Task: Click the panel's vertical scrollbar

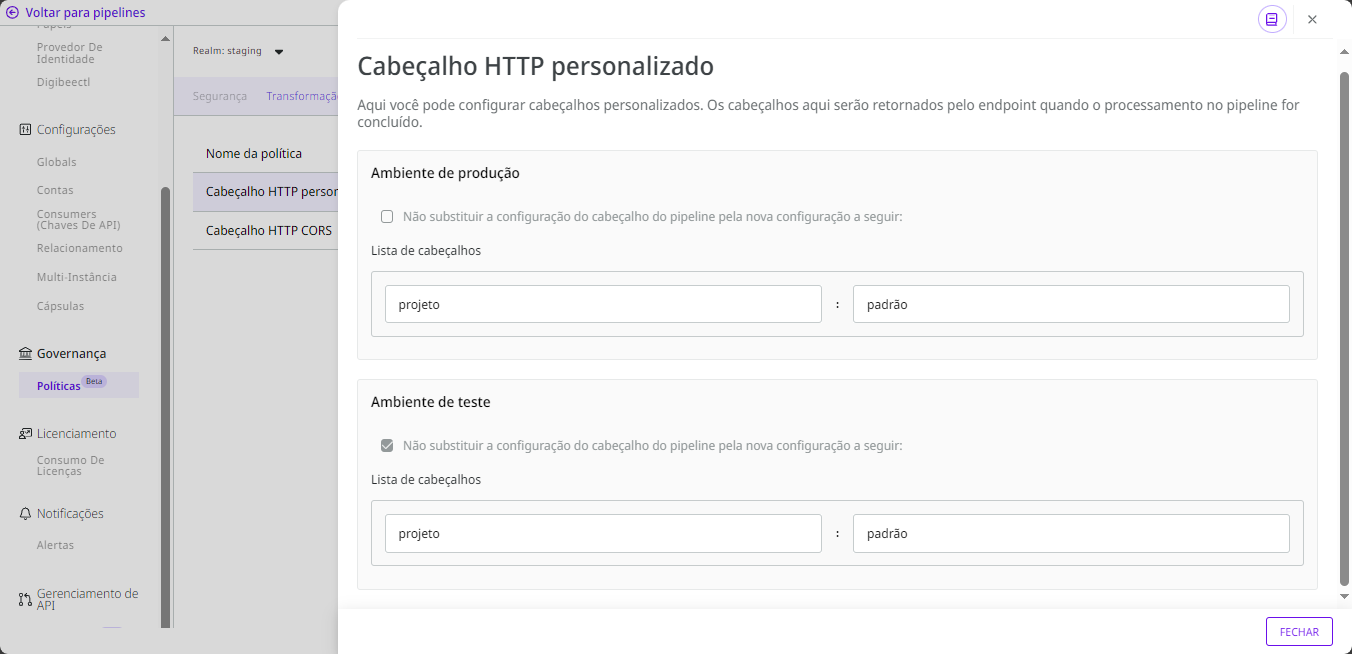Action: pyautogui.click(x=1344, y=320)
